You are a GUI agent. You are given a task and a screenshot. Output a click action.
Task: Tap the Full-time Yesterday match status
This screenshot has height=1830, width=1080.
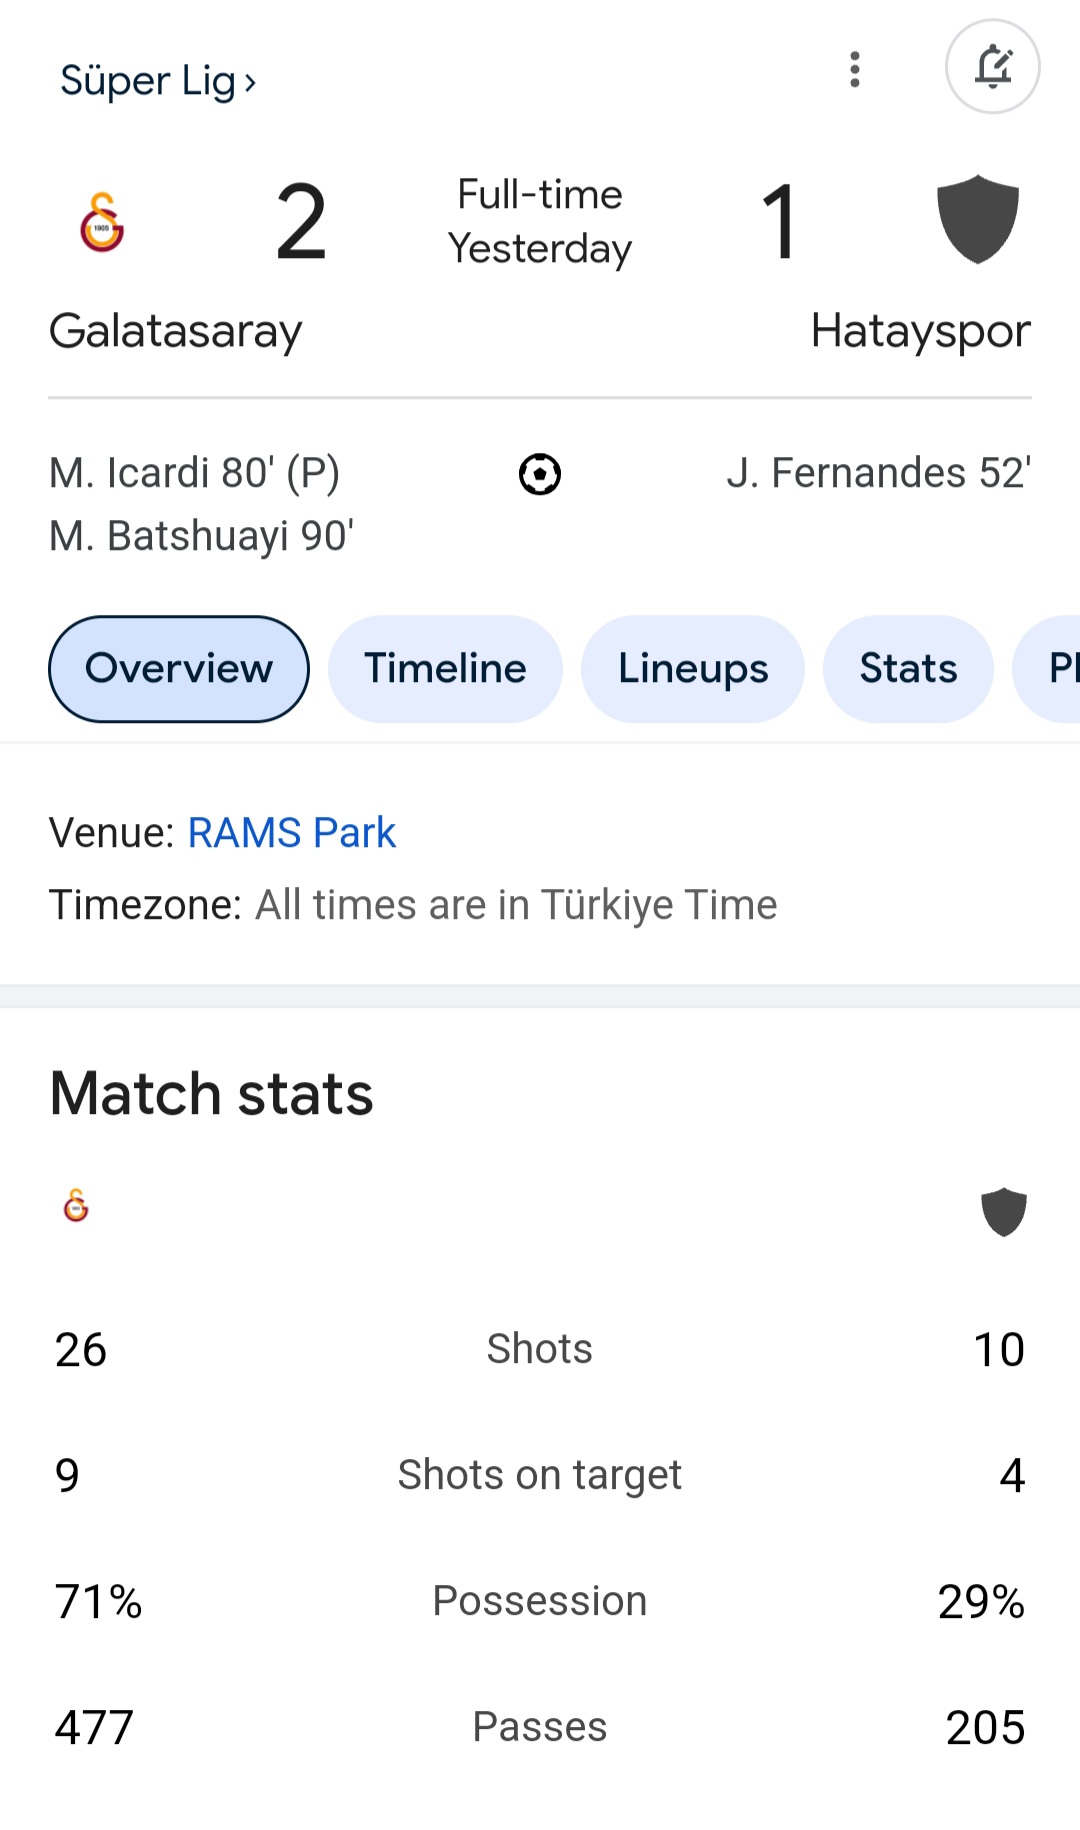pos(540,221)
